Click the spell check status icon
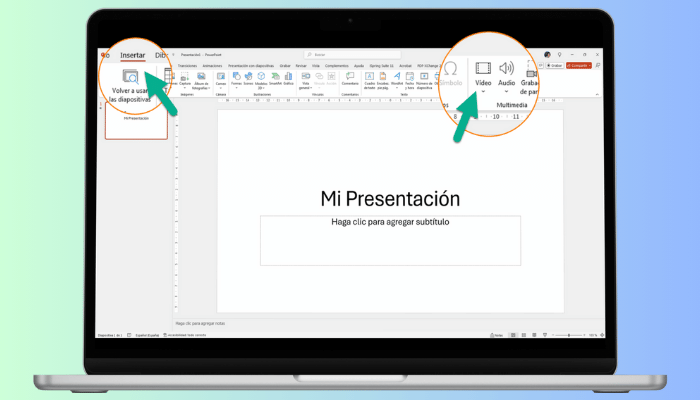The width and height of the screenshot is (700, 400). (129, 335)
